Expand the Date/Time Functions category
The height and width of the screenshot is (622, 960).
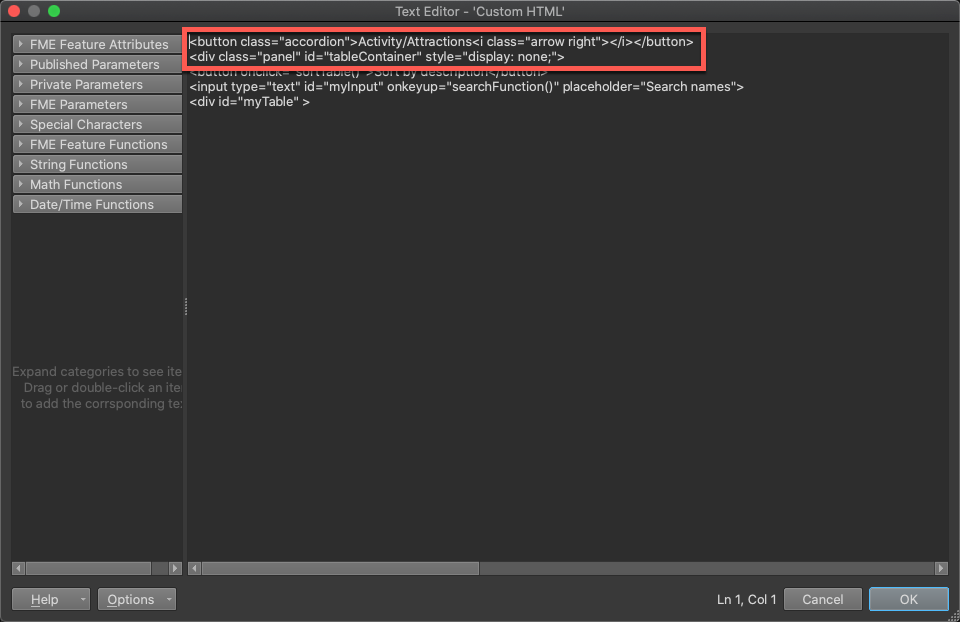pyautogui.click(x=96, y=204)
